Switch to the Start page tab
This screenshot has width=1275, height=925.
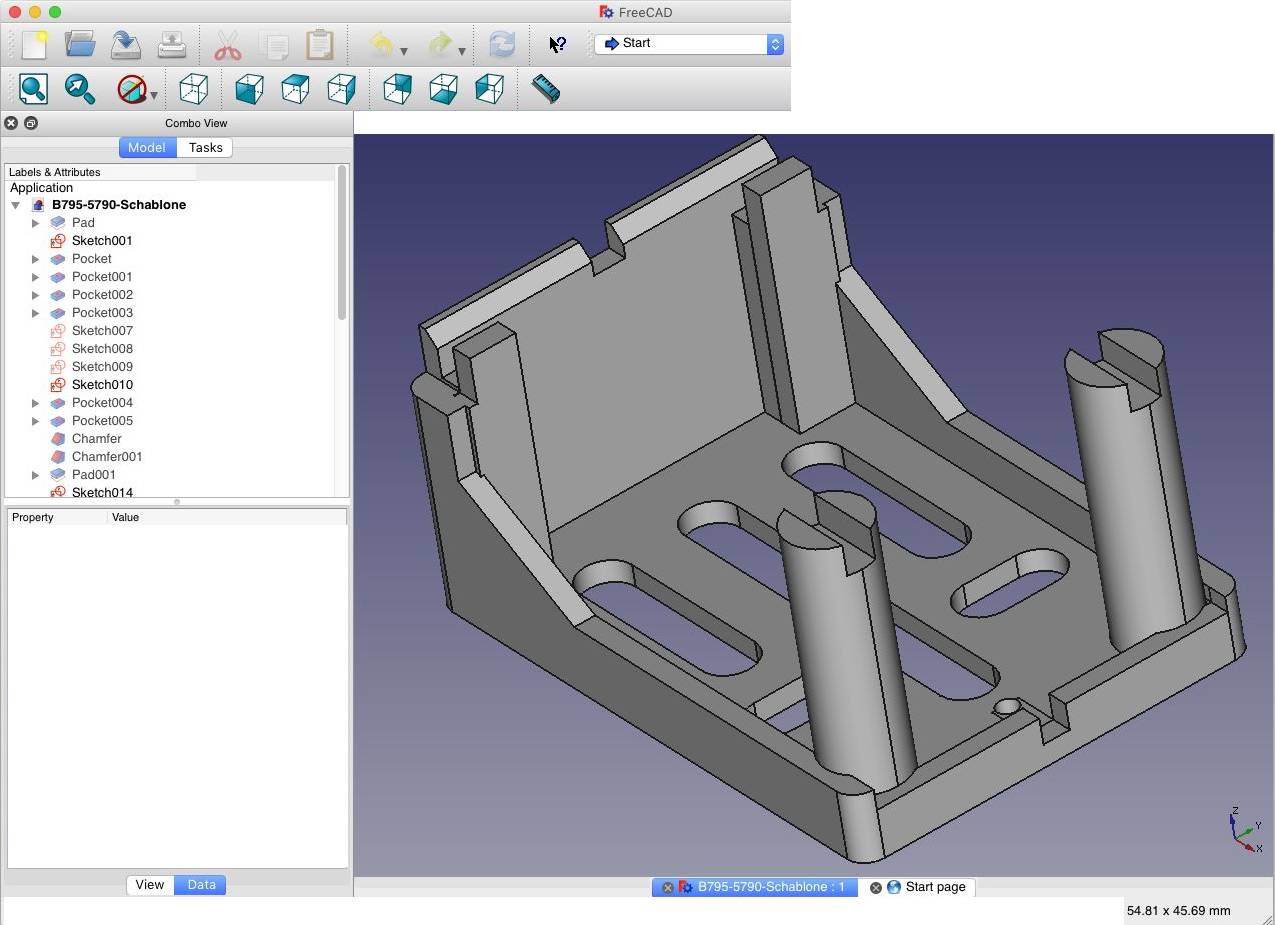click(x=934, y=887)
